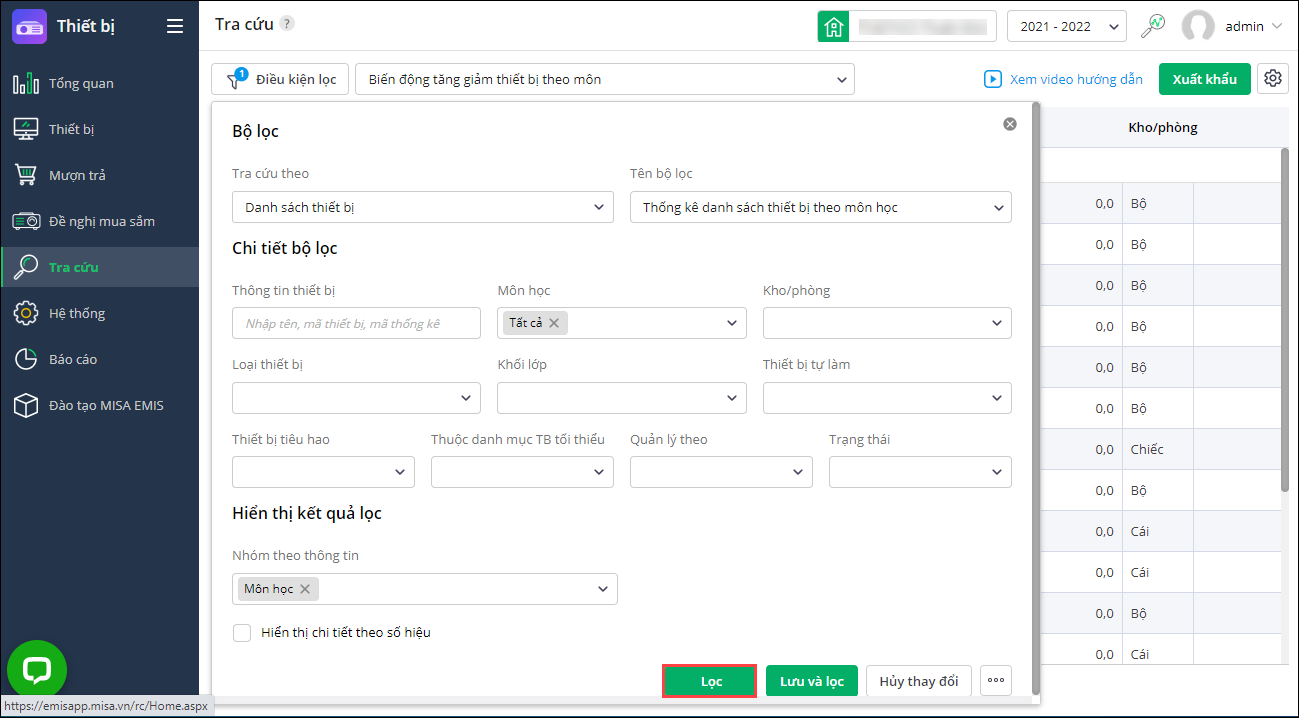The height and width of the screenshot is (718, 1299).
Task: Expand the admin account menu arrow
Action: (1277, 27)
